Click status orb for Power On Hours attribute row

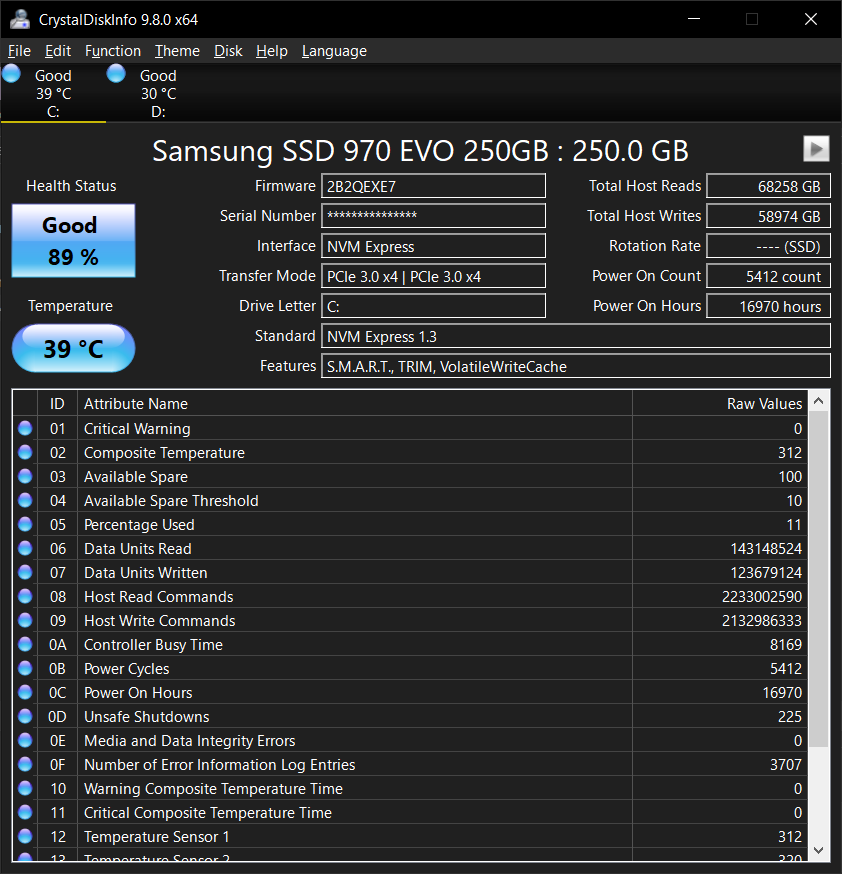tap(25, 692)
